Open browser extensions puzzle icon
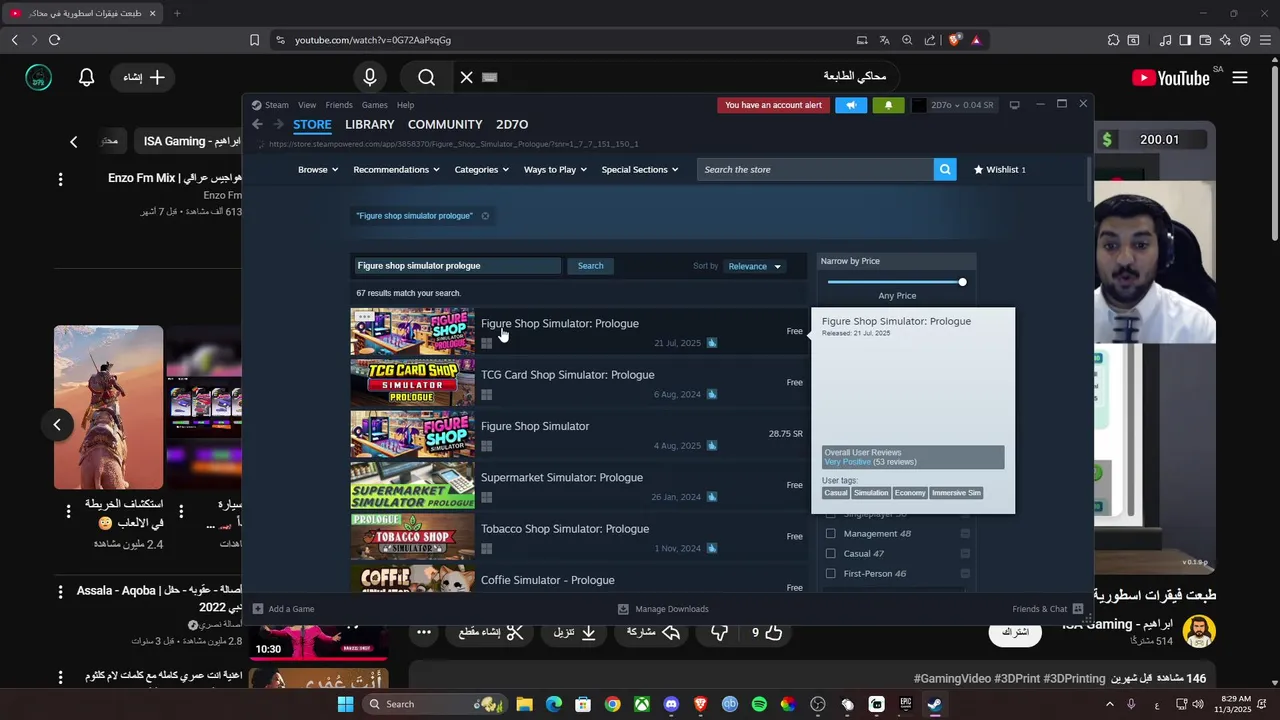Viewport: 1280px width, 720px height. 1113,40
